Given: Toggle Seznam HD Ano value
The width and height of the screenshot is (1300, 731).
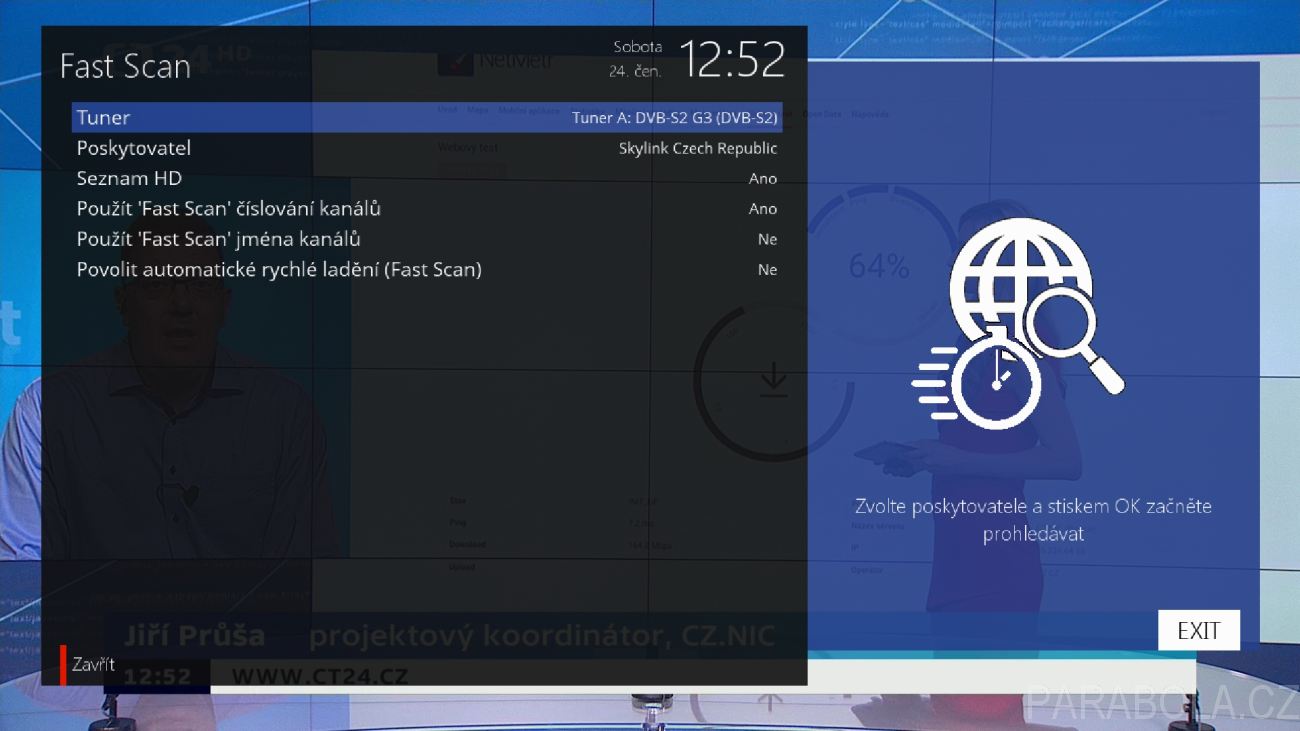Looking at the screenshot, I should tap(763, 179).
